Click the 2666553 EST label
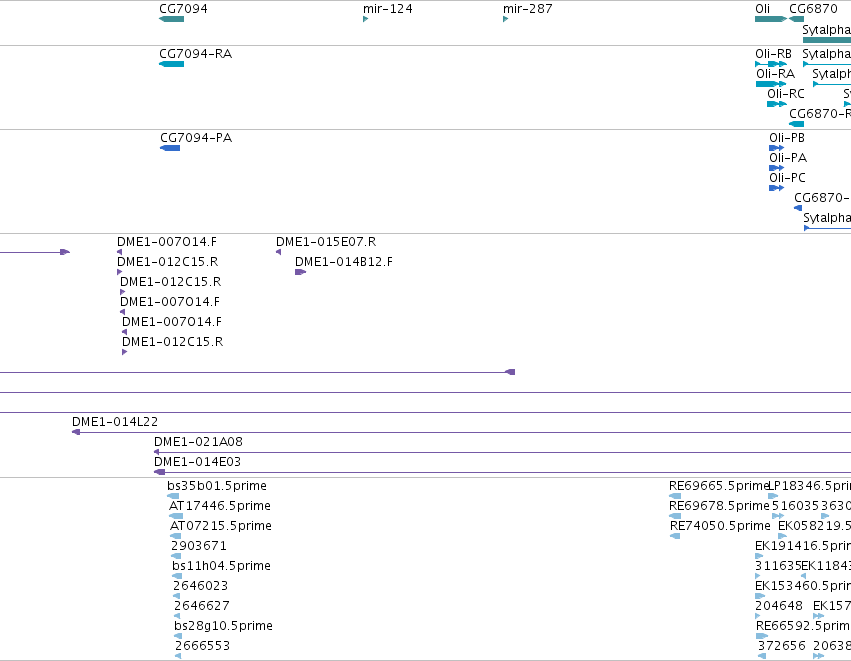Image resolution: width=851 pixels, height=661 pixels. tap(202, 646)
